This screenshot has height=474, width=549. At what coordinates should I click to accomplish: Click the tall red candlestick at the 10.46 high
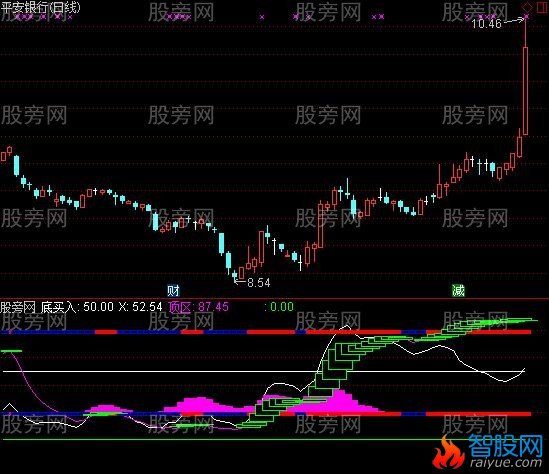(525, 91)
